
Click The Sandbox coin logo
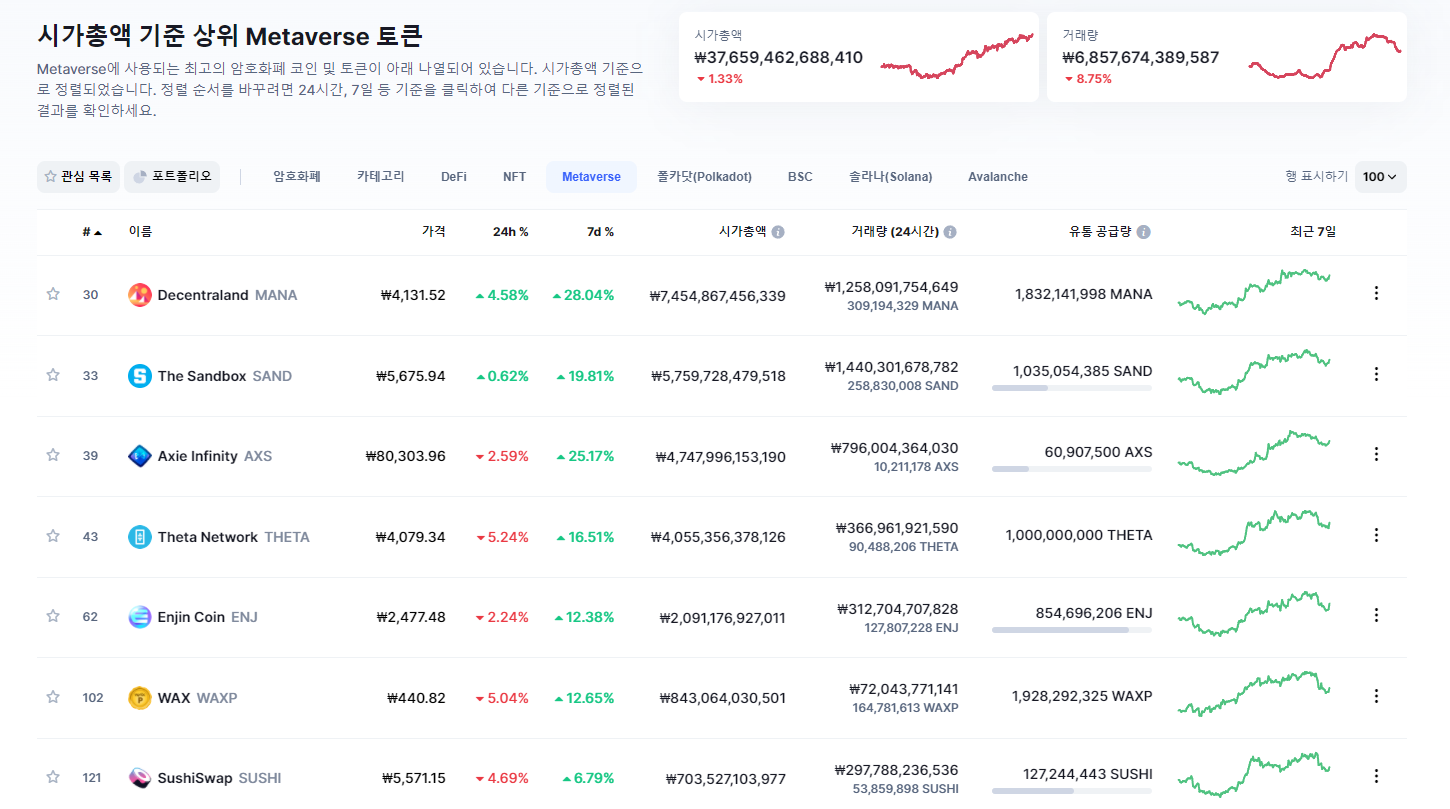[x=140, y=376]
